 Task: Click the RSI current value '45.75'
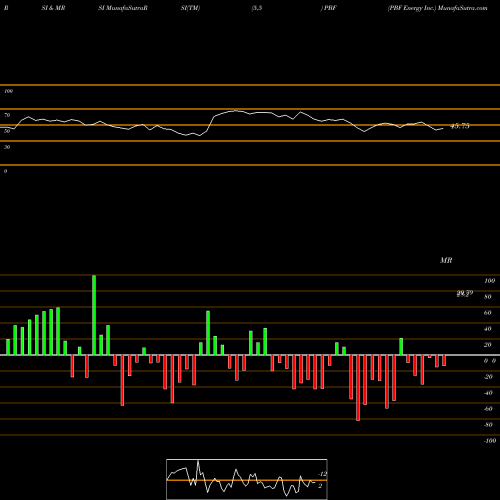pyautogui.click(x=460, y=126)
